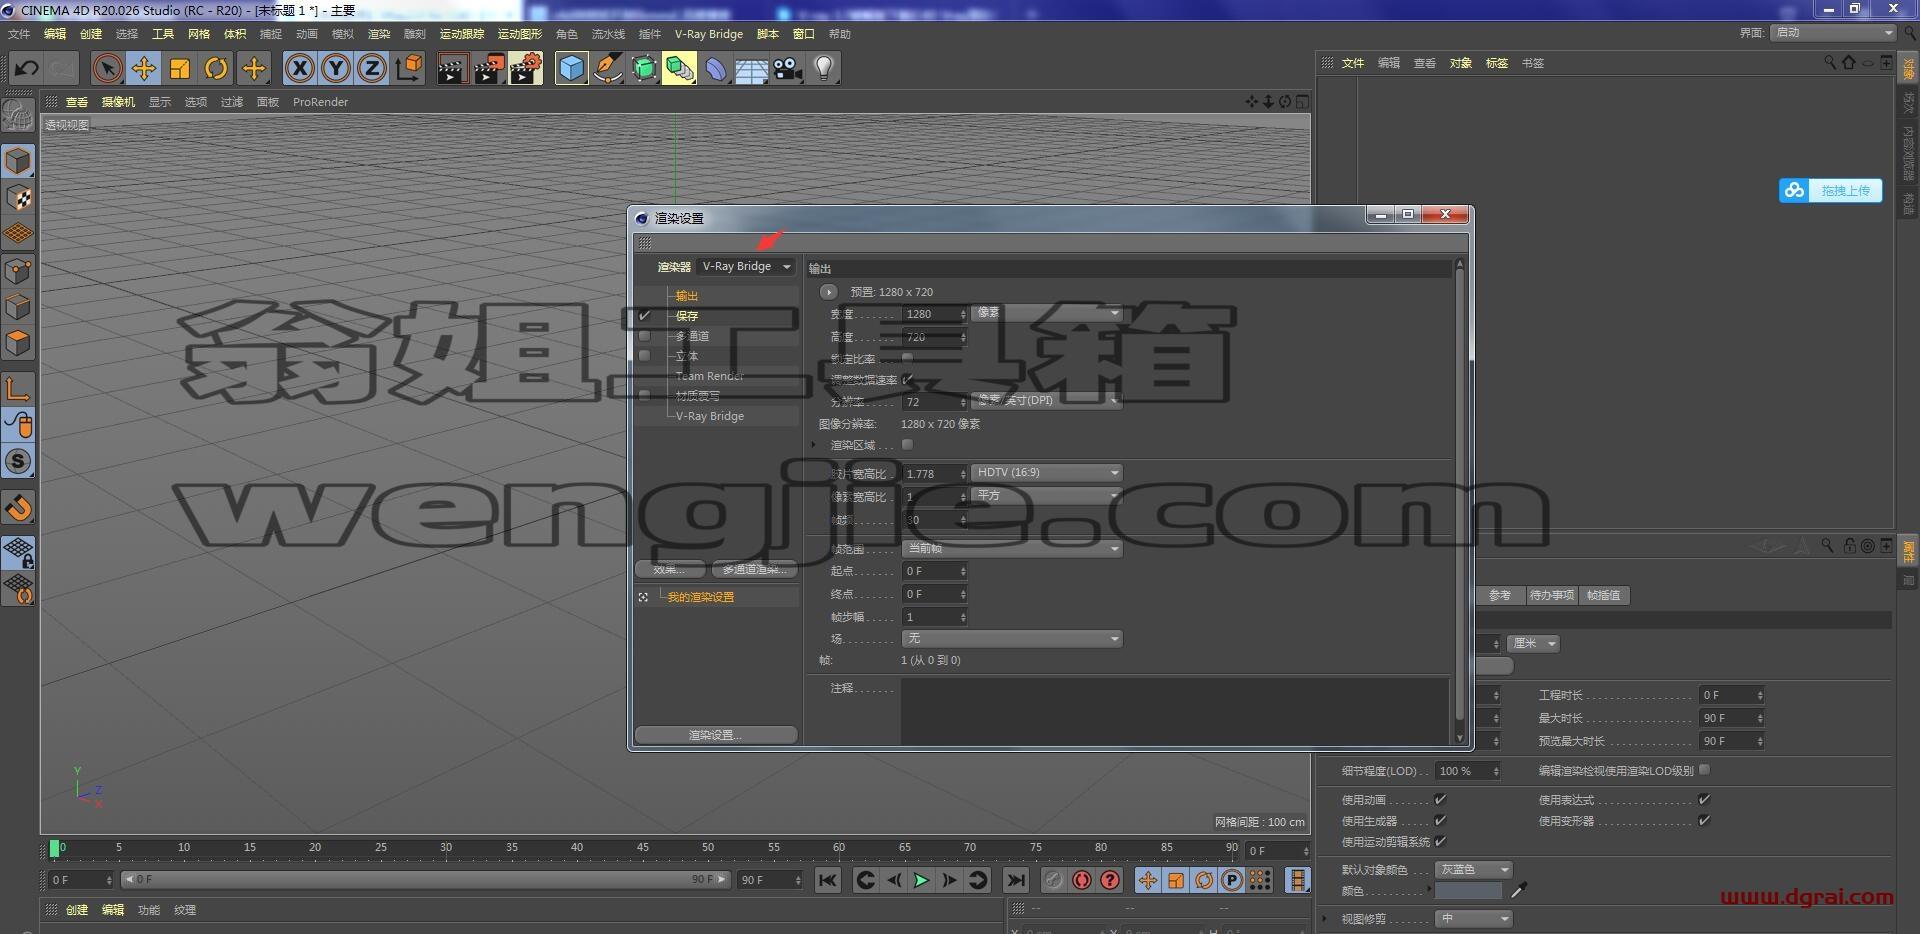Activate the Scale tool
Viewport: 1920px width, 934px height.
[x=180, y=68]
